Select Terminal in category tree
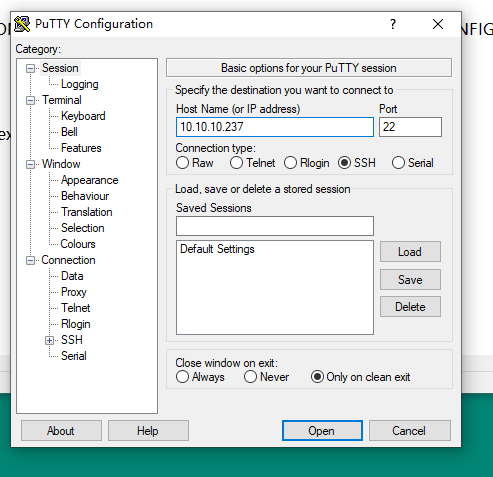The height and width of the screenshot is (477, 493). (62, 100)
